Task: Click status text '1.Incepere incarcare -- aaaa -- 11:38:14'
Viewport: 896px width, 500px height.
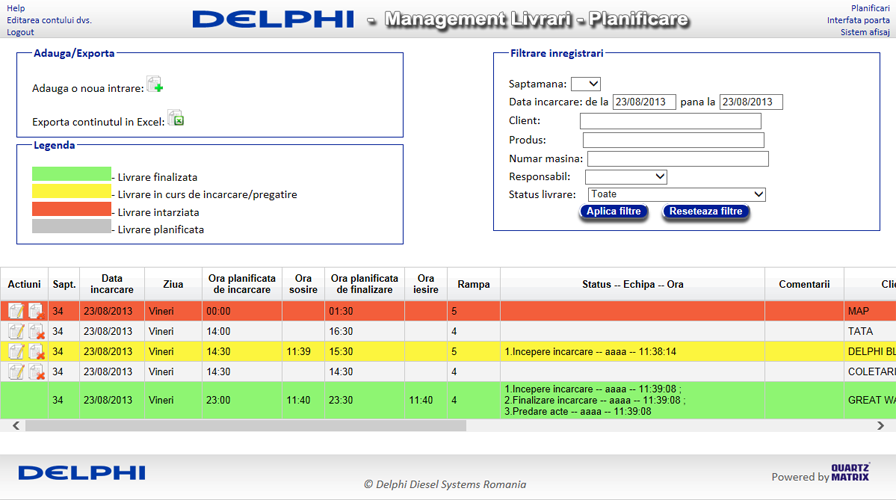Action: click(x=590, y=352)
